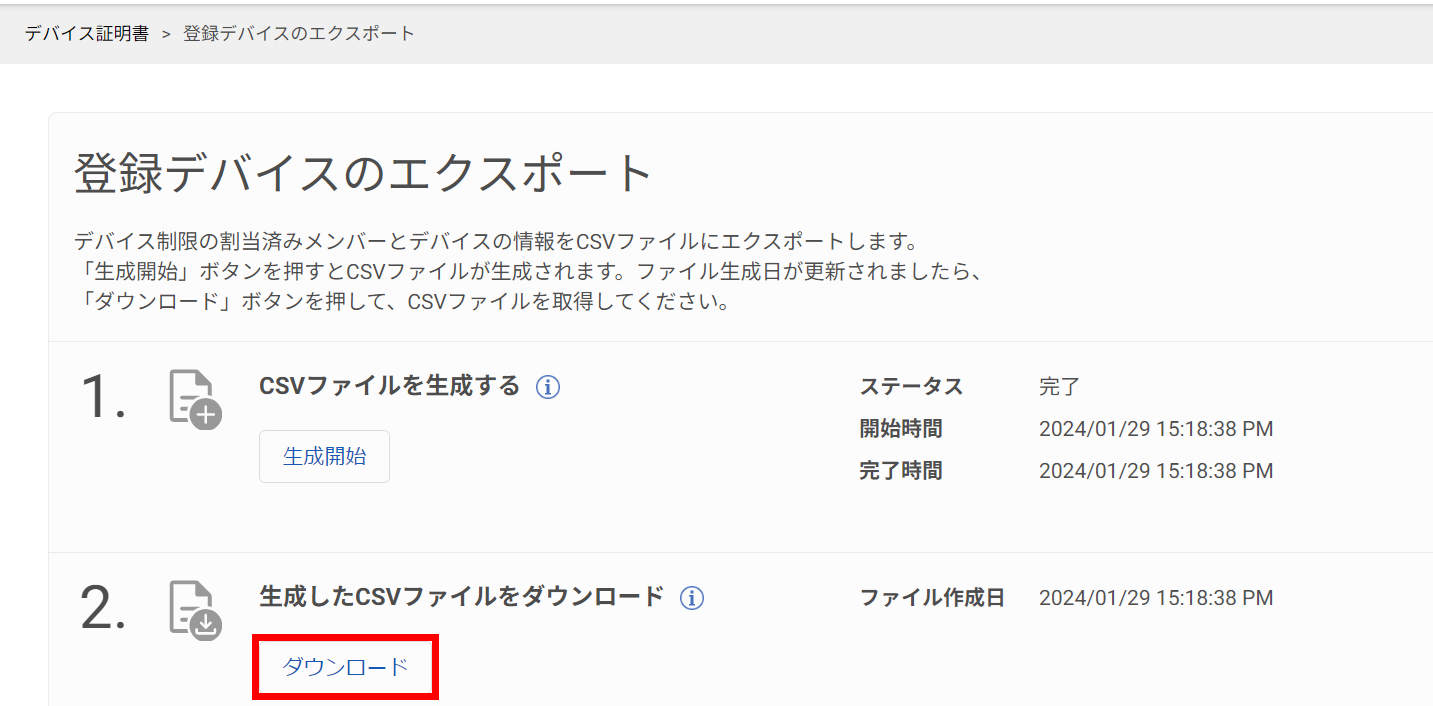Click the page heading 登録デバイスのエクスポート
Viewport: 1433px width, 706px height.
363,174
